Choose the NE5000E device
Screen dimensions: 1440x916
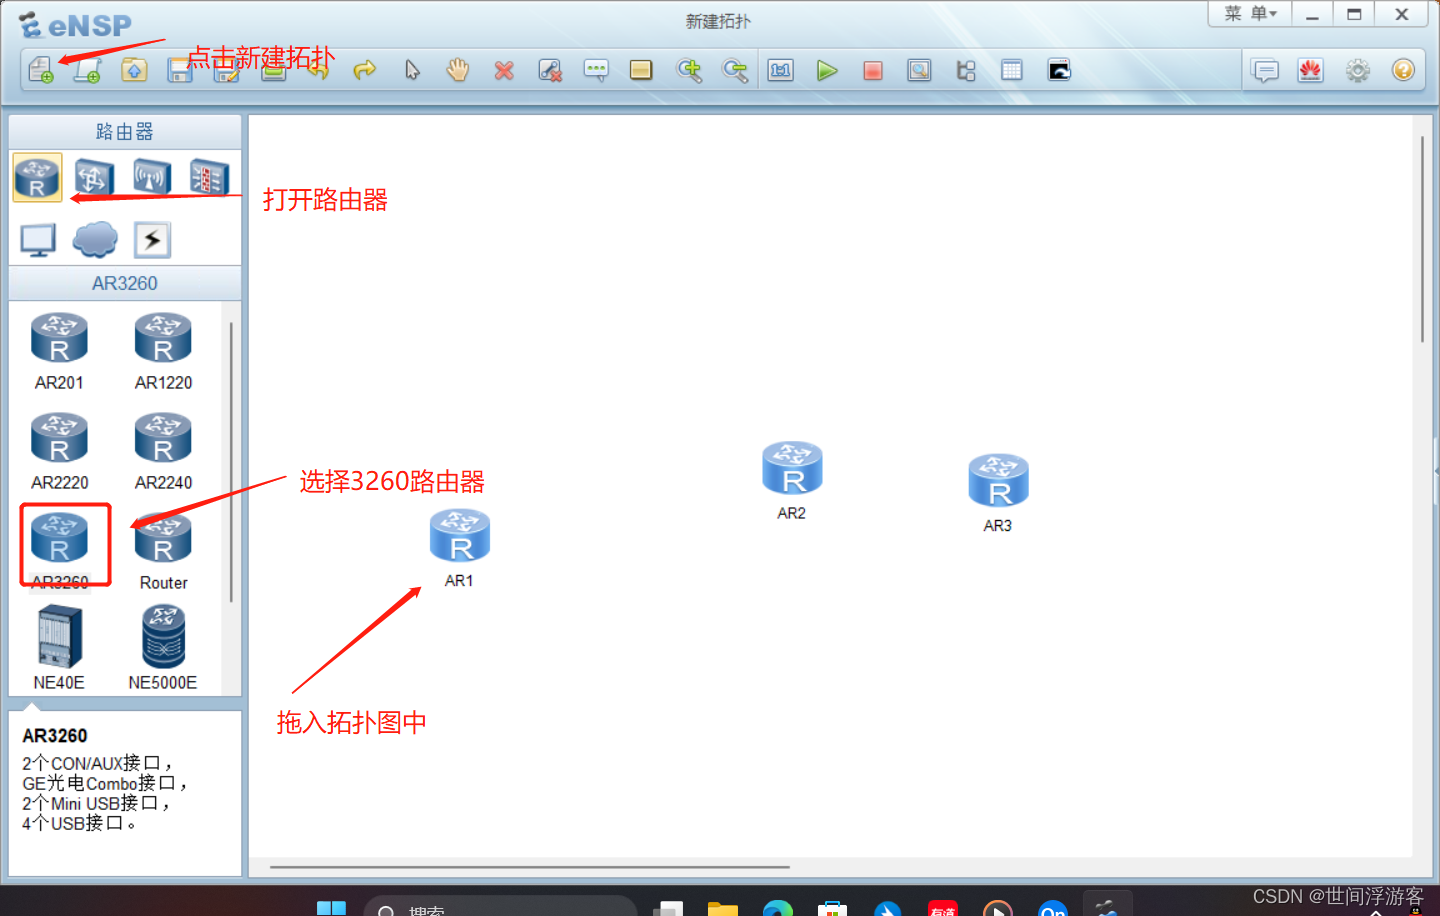click(163, 648)
